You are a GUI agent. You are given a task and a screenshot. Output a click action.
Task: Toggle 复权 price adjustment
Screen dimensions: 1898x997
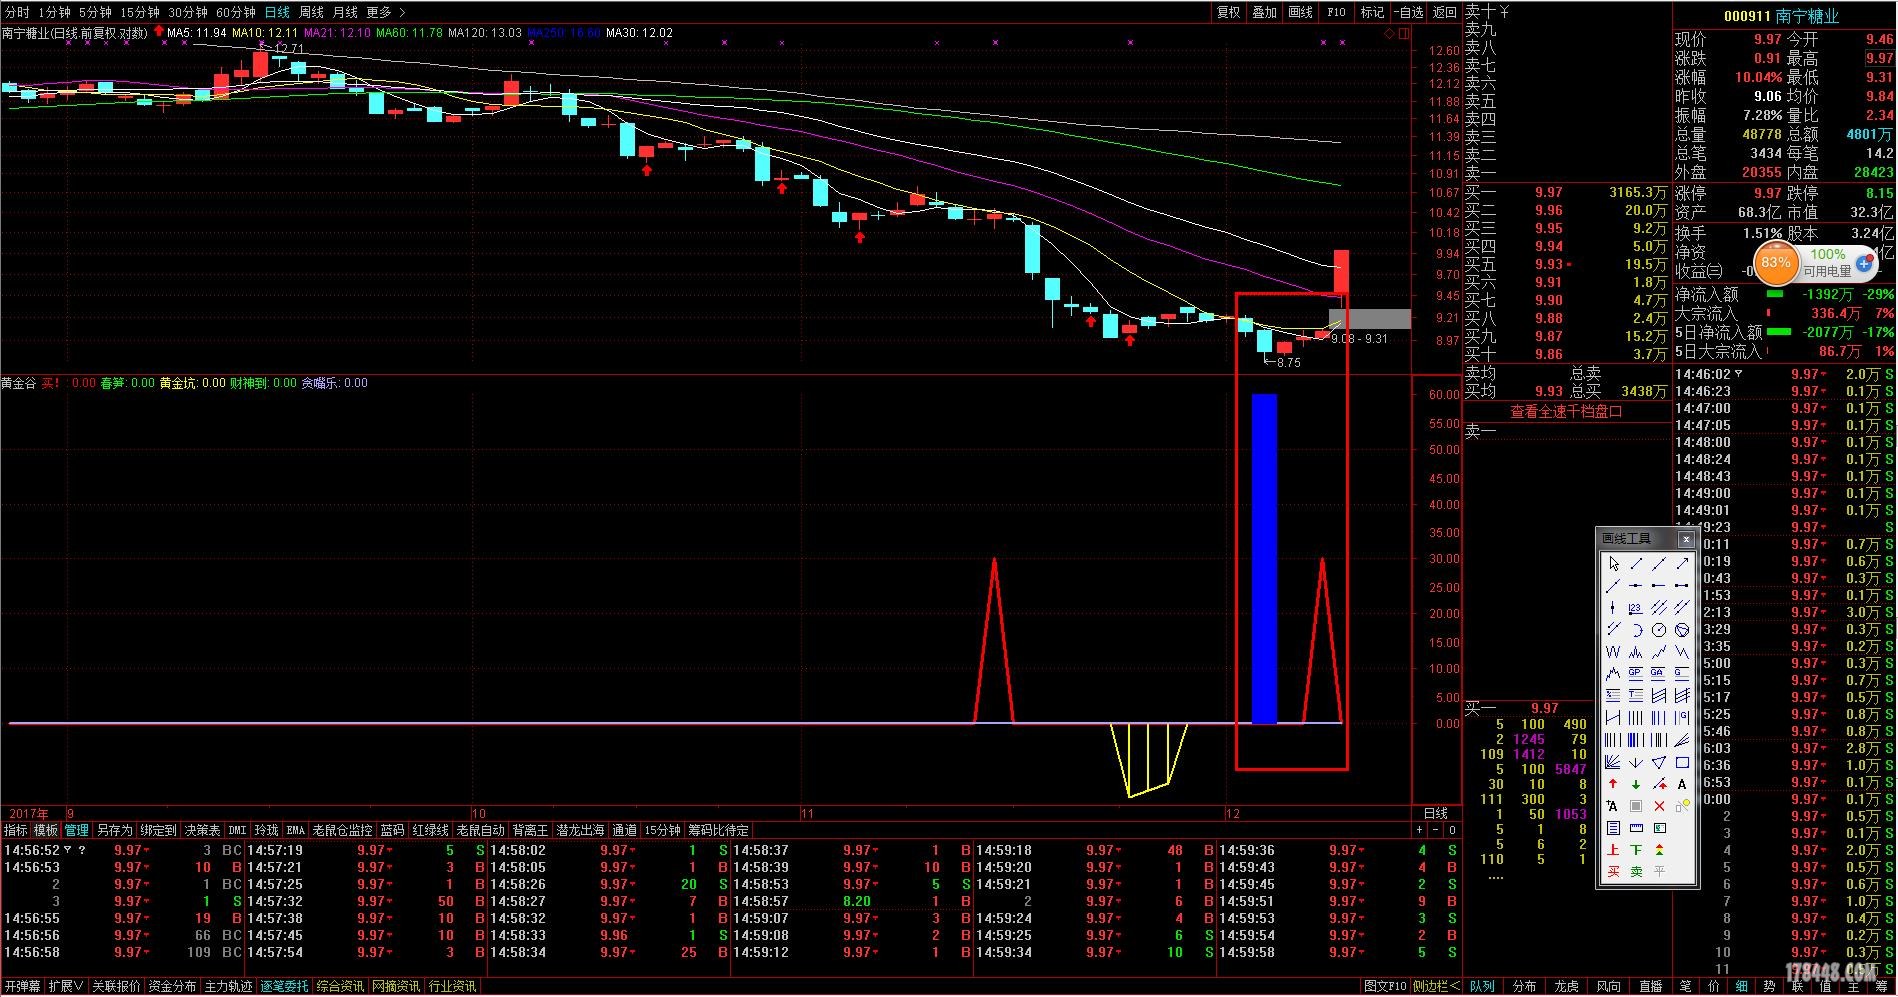coord(1228,12)
